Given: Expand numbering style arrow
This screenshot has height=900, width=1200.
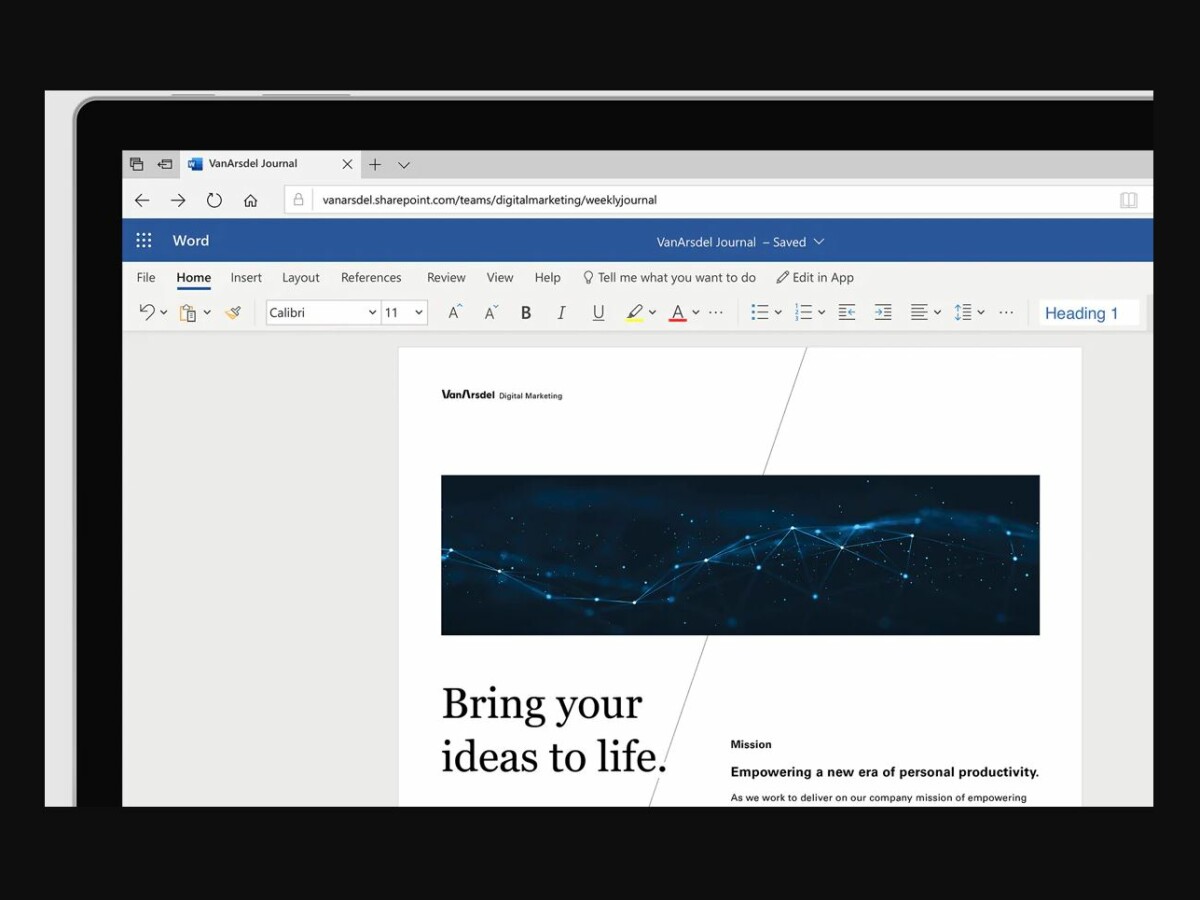Looking at the screenshot, I should point(821,313).
